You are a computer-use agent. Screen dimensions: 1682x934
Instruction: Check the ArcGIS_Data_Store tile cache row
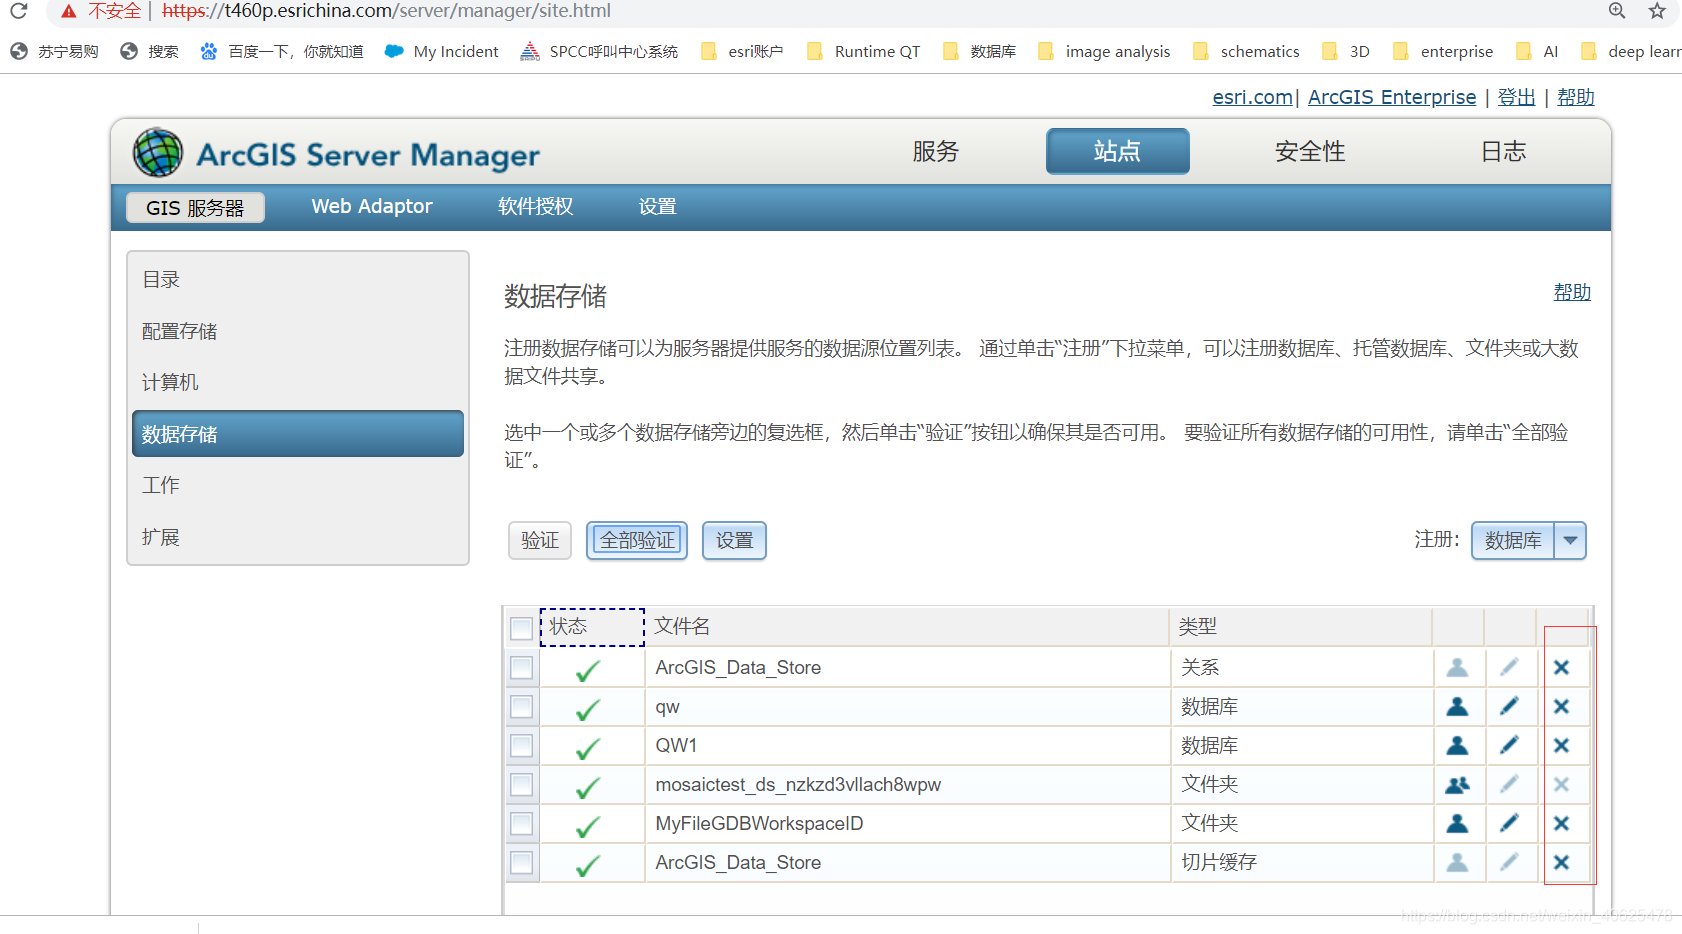pos(520,862)
